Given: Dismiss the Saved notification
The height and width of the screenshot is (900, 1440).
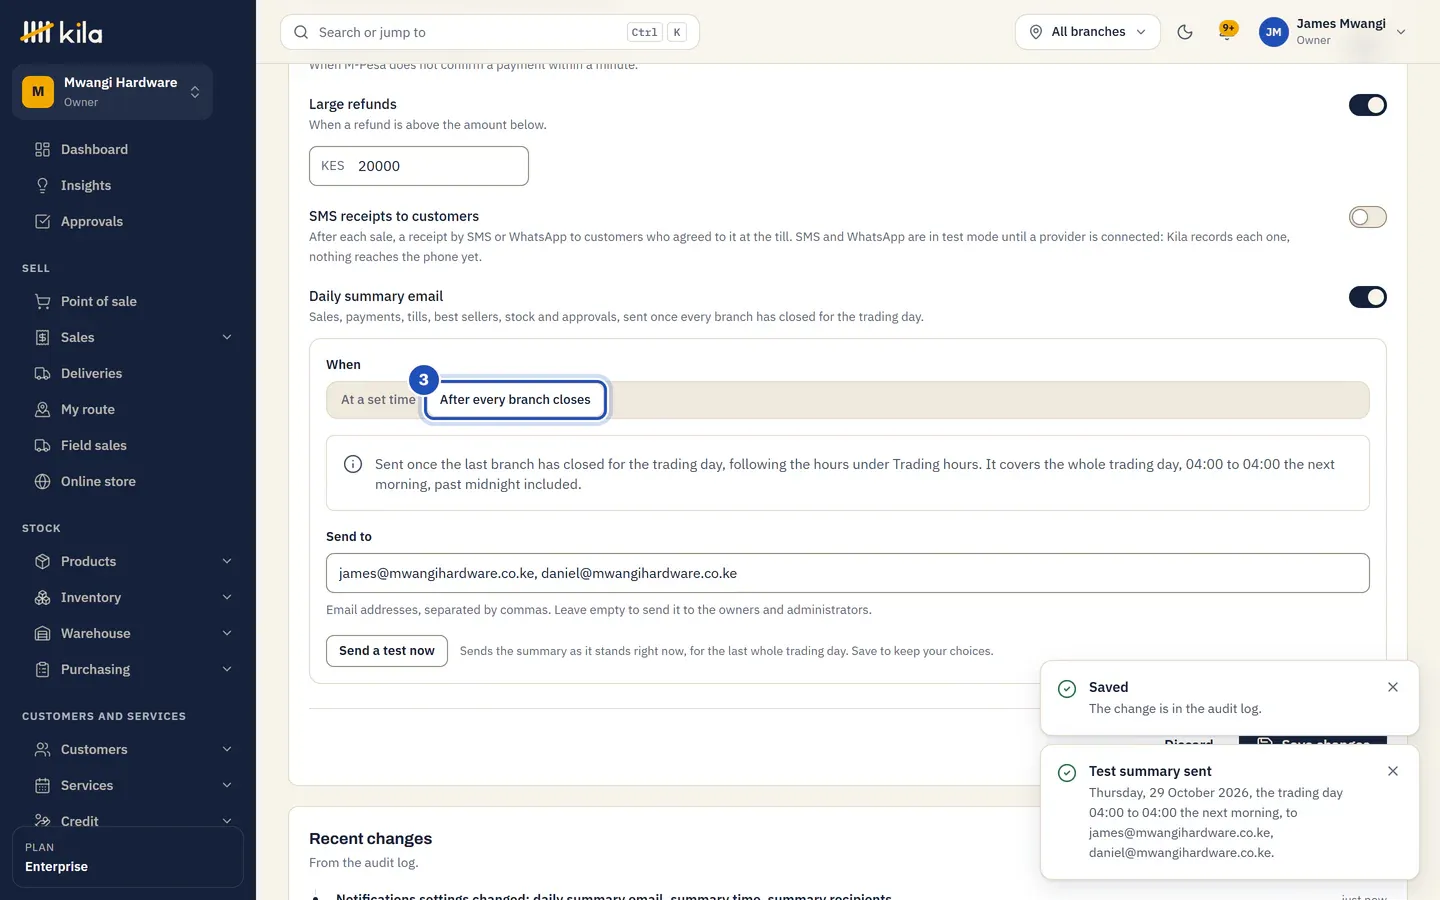Looking at the screenshot, I should 1393,687.
